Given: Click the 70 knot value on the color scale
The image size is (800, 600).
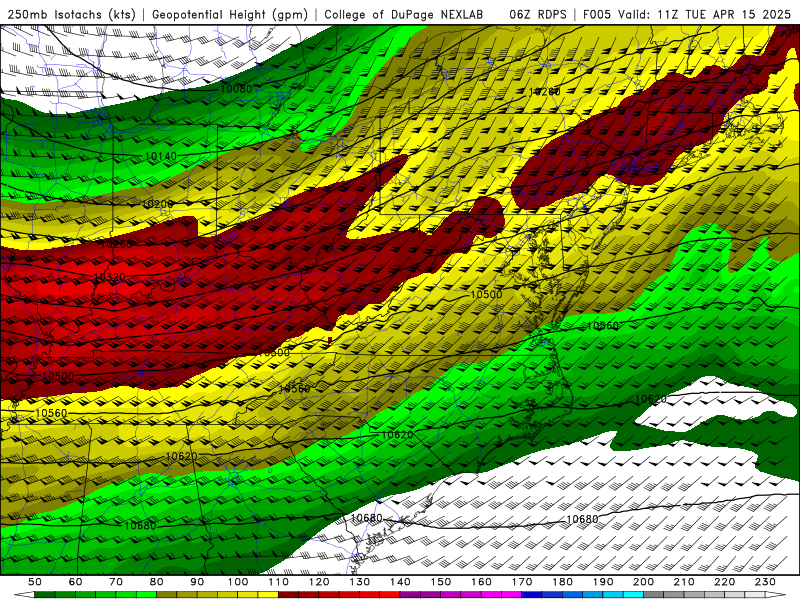Looking at the screenshot, I should tap(116, 582).
